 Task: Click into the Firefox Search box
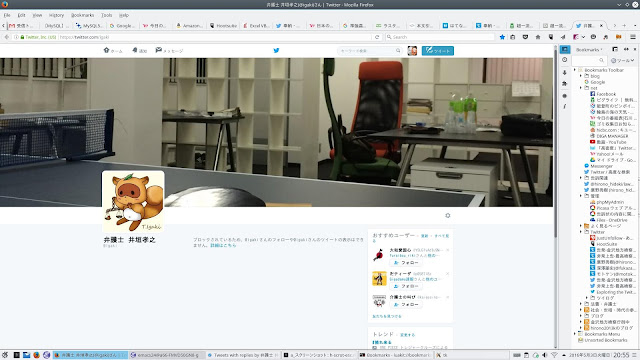[x=440, y=37]
